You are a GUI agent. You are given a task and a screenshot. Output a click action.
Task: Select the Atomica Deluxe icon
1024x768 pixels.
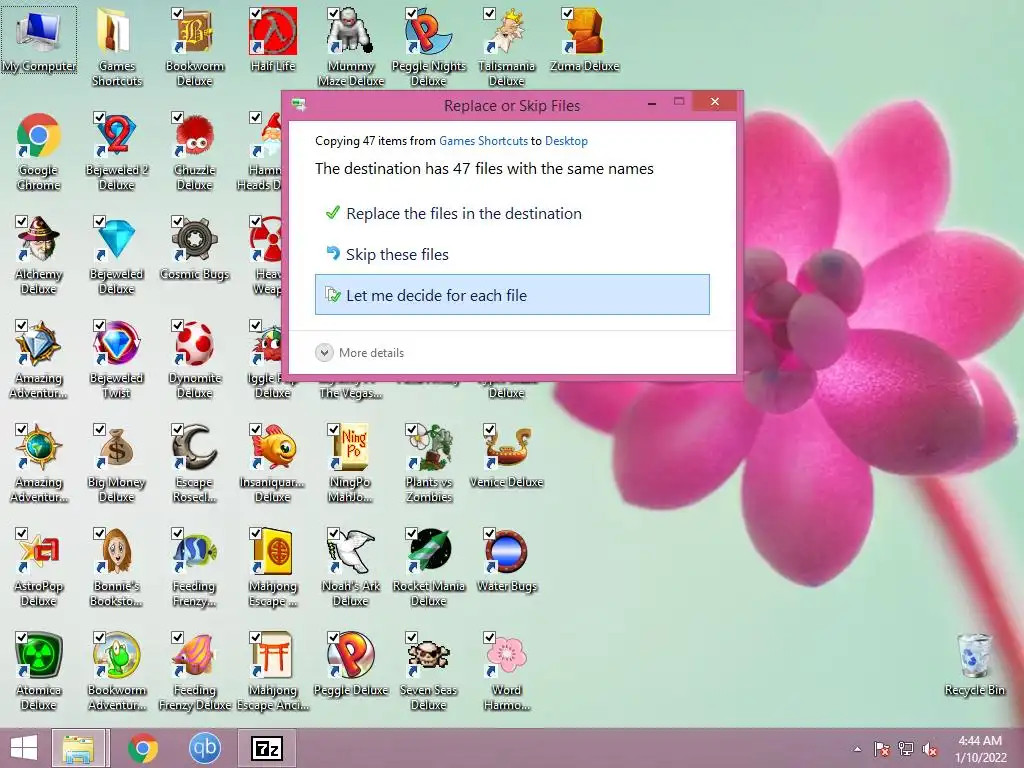tap(39, 656)
